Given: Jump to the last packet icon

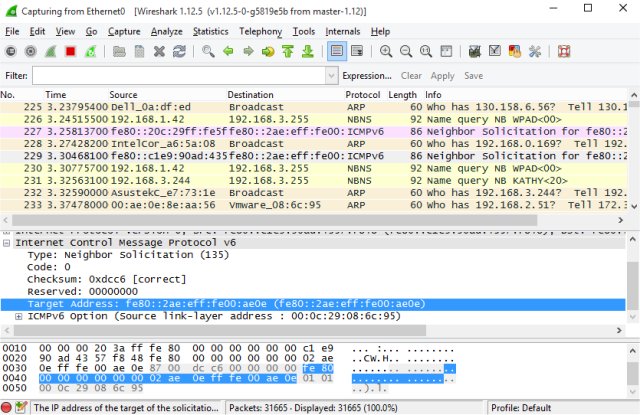Looking at the screenshot, I should [x=308, y=50].
